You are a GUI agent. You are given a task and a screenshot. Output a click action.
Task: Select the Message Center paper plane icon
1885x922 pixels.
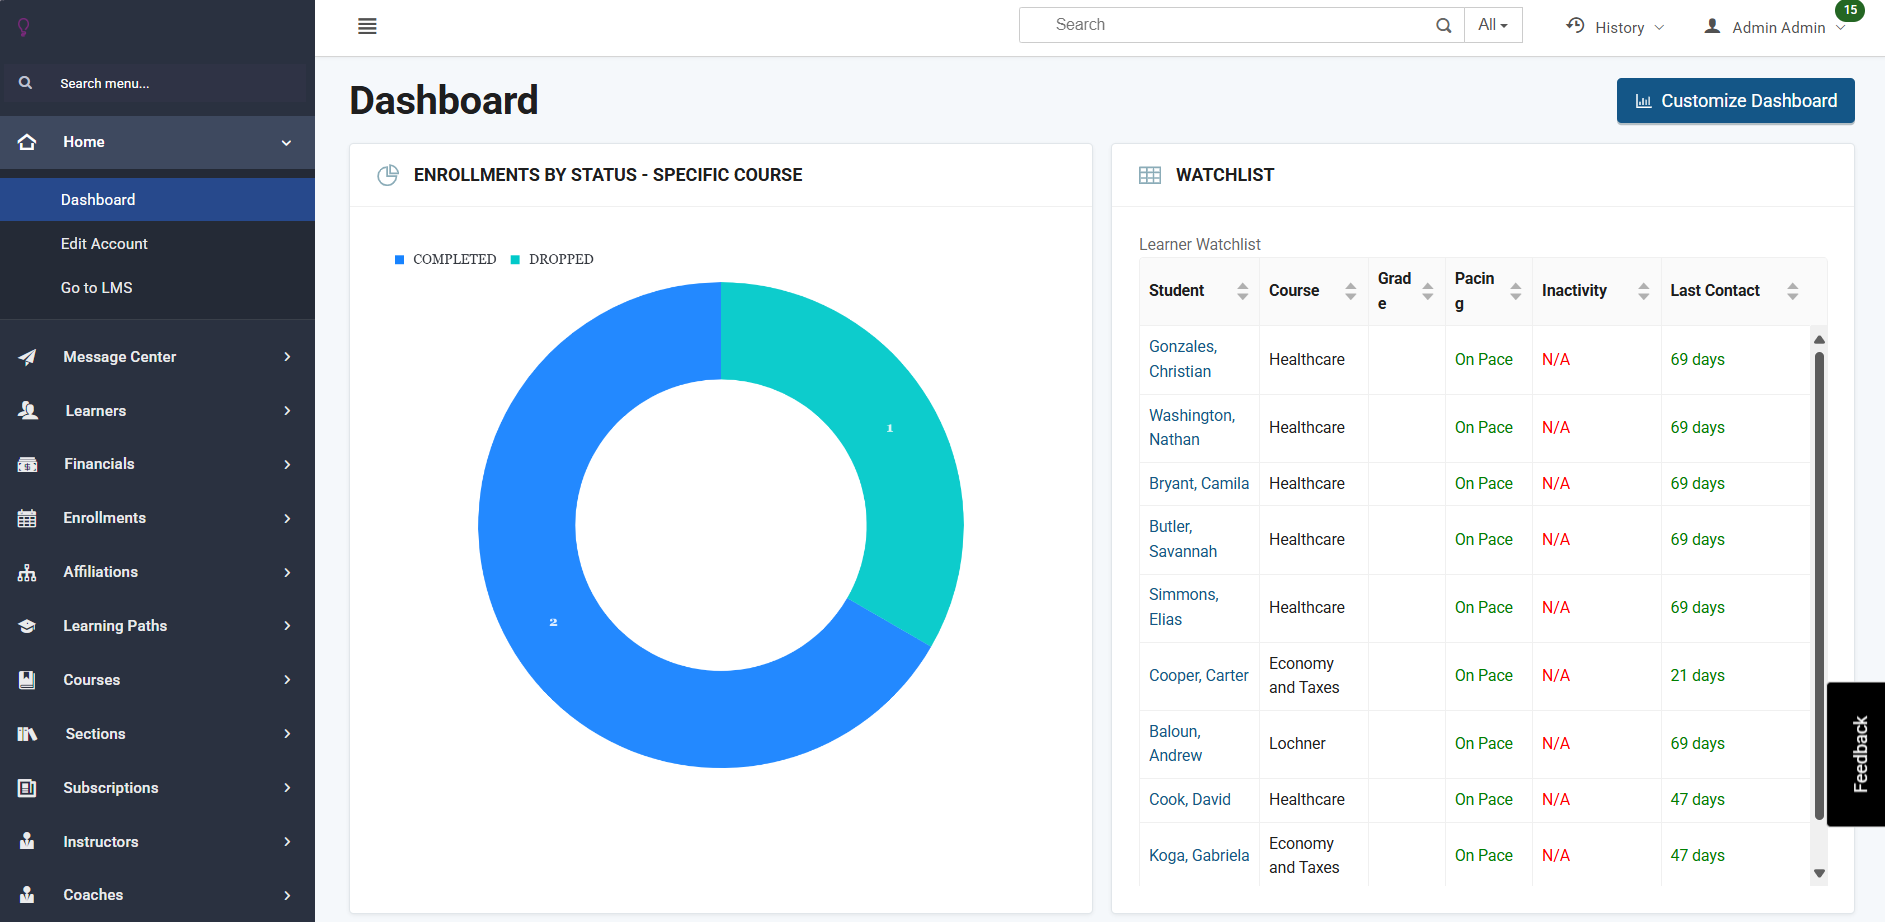(x=28, y=356)
